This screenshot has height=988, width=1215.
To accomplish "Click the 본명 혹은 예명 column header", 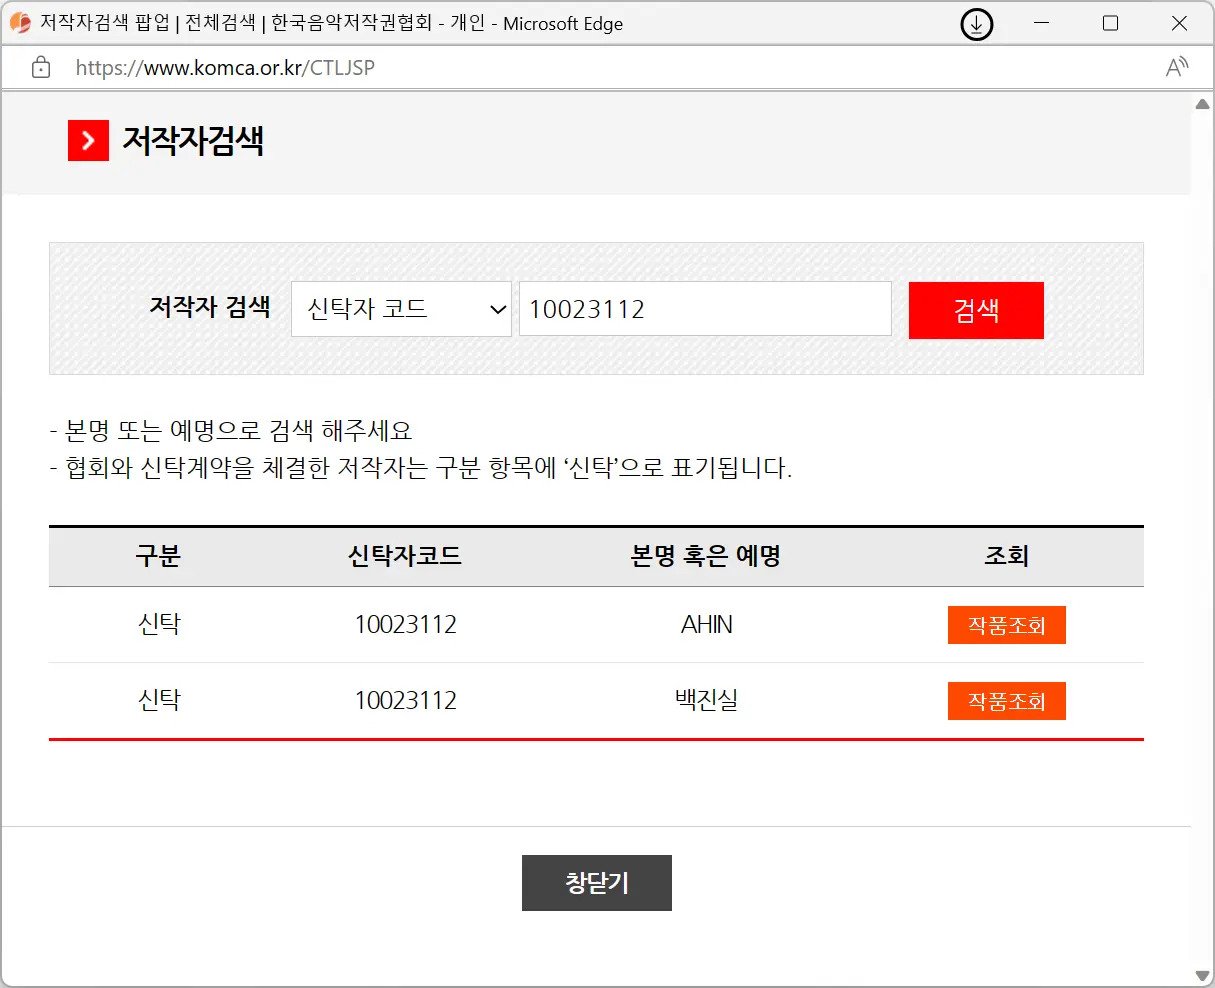I will click(706, 556).
